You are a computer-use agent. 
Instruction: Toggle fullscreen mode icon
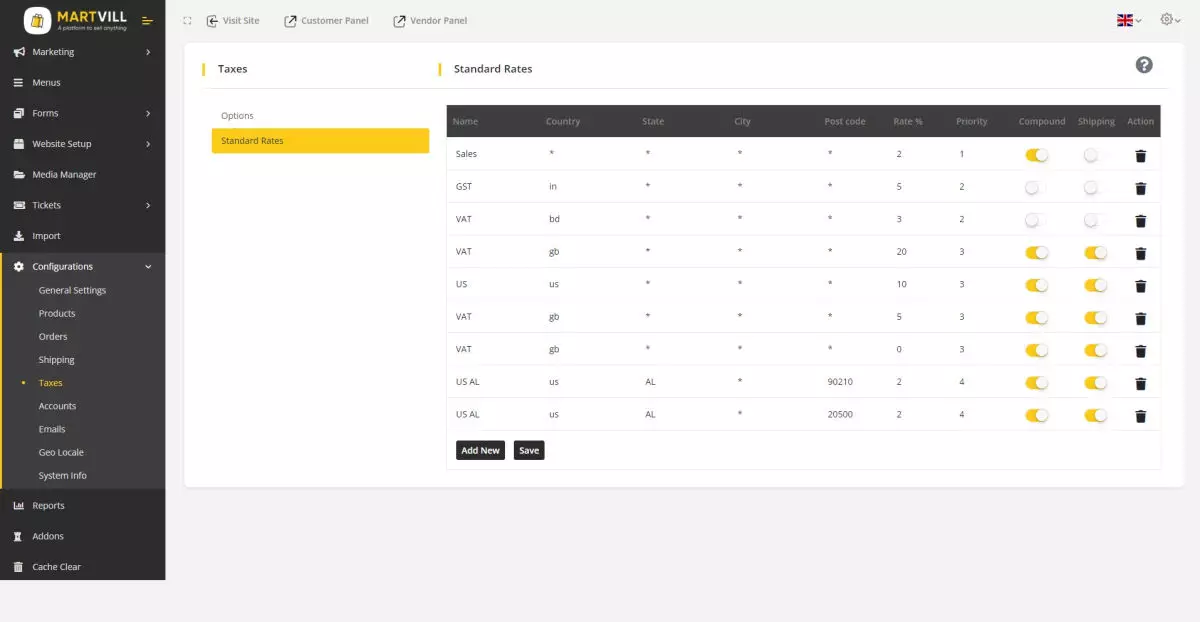(x=187, y=21)
